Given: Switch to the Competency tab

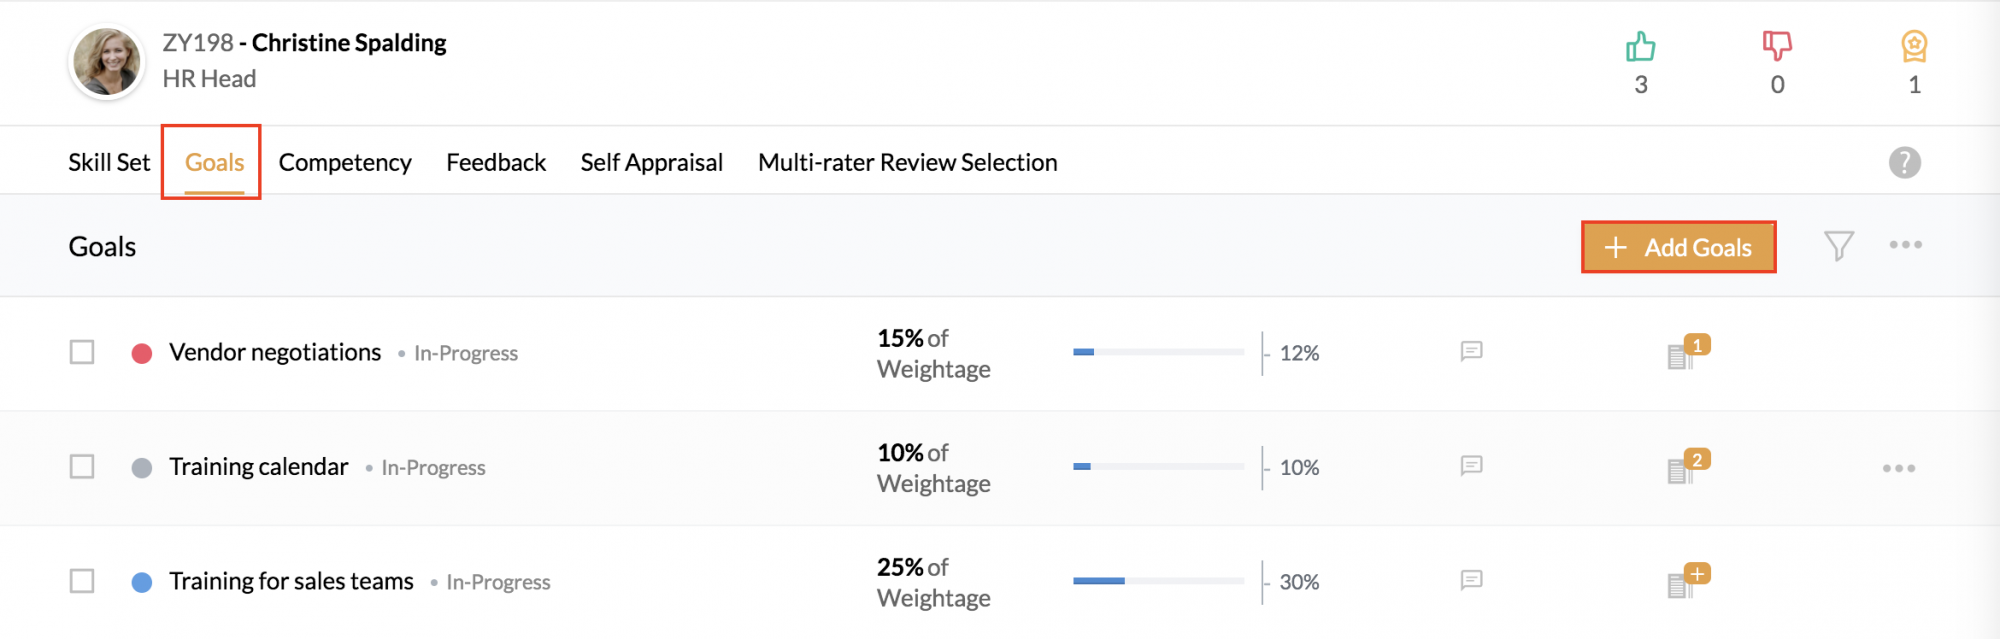Looking at the screenshot, I should pos(345,162).
